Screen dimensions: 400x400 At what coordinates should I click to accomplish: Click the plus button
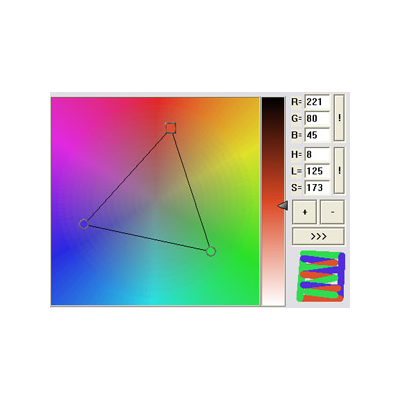(304, 212)
